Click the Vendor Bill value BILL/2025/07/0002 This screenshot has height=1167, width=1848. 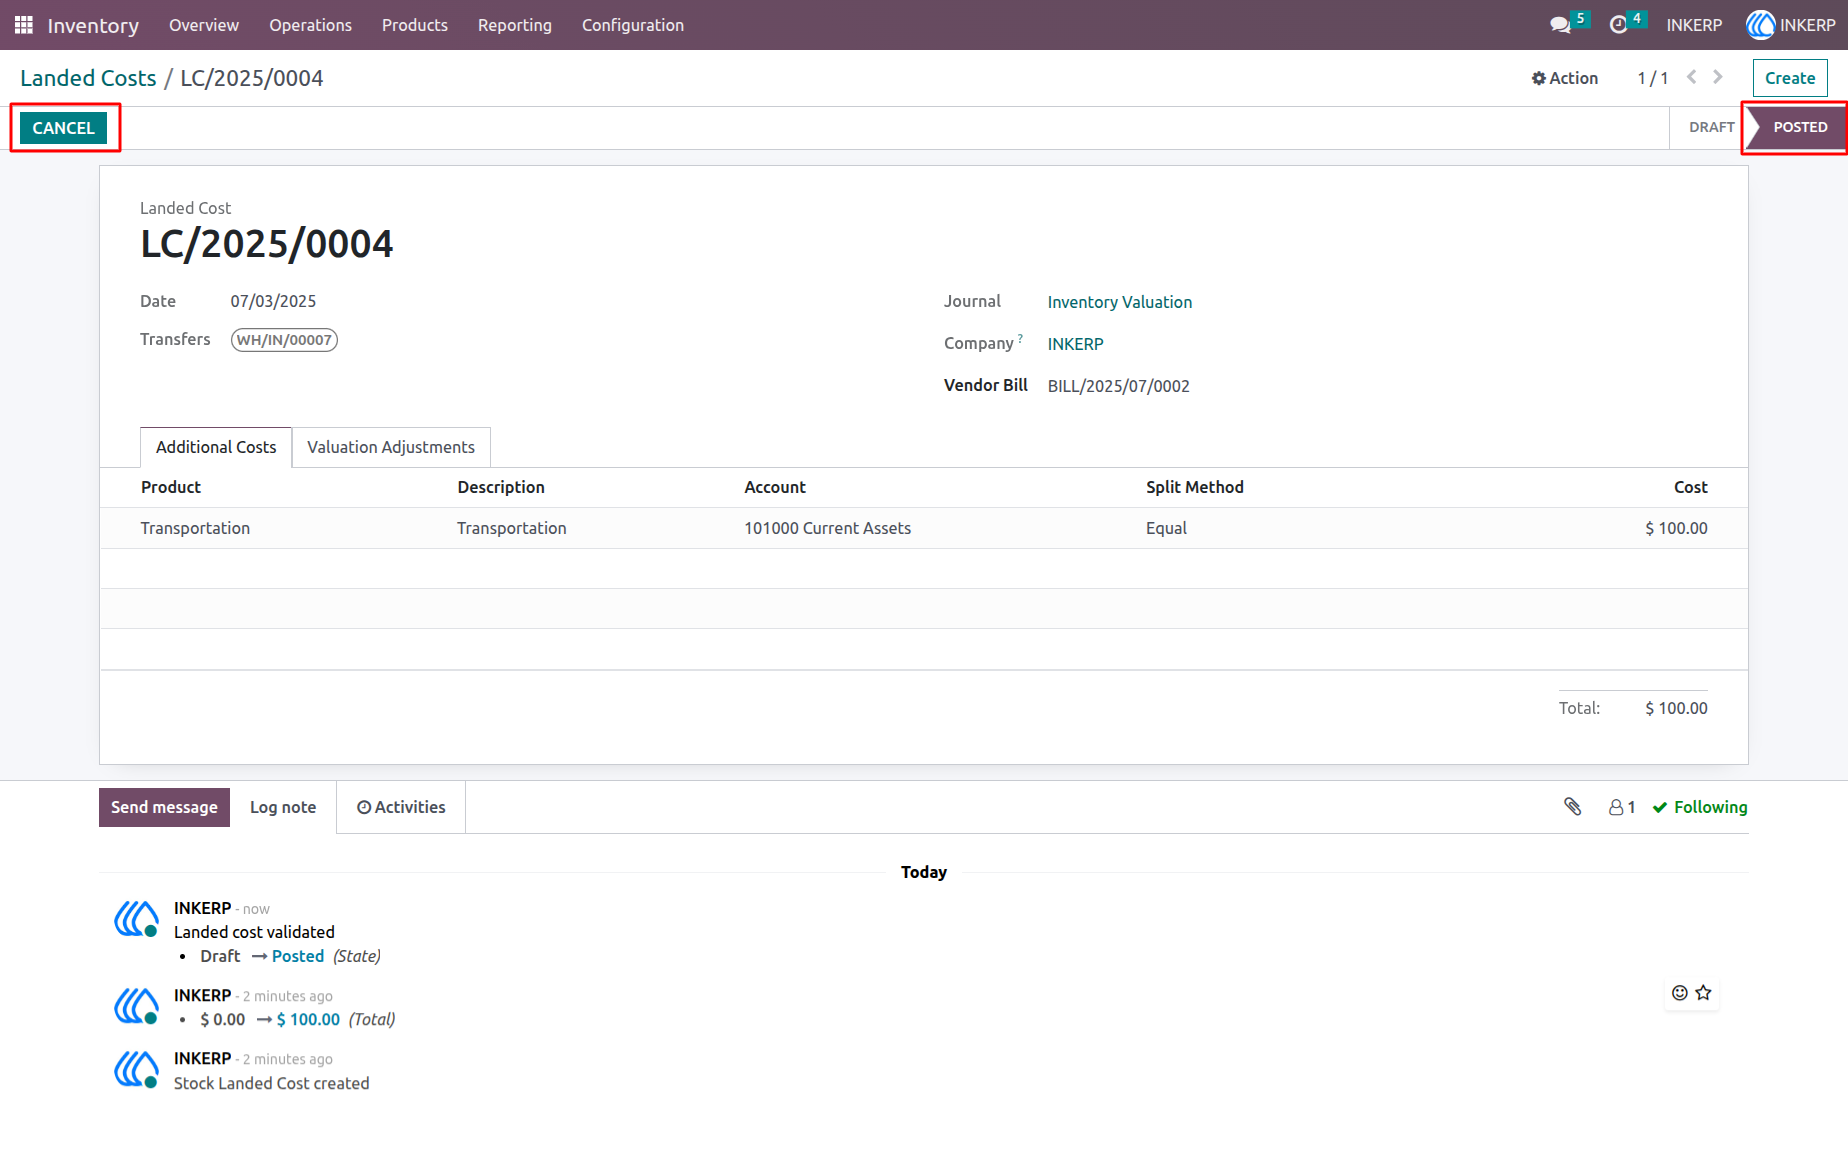coord(1119,386)
